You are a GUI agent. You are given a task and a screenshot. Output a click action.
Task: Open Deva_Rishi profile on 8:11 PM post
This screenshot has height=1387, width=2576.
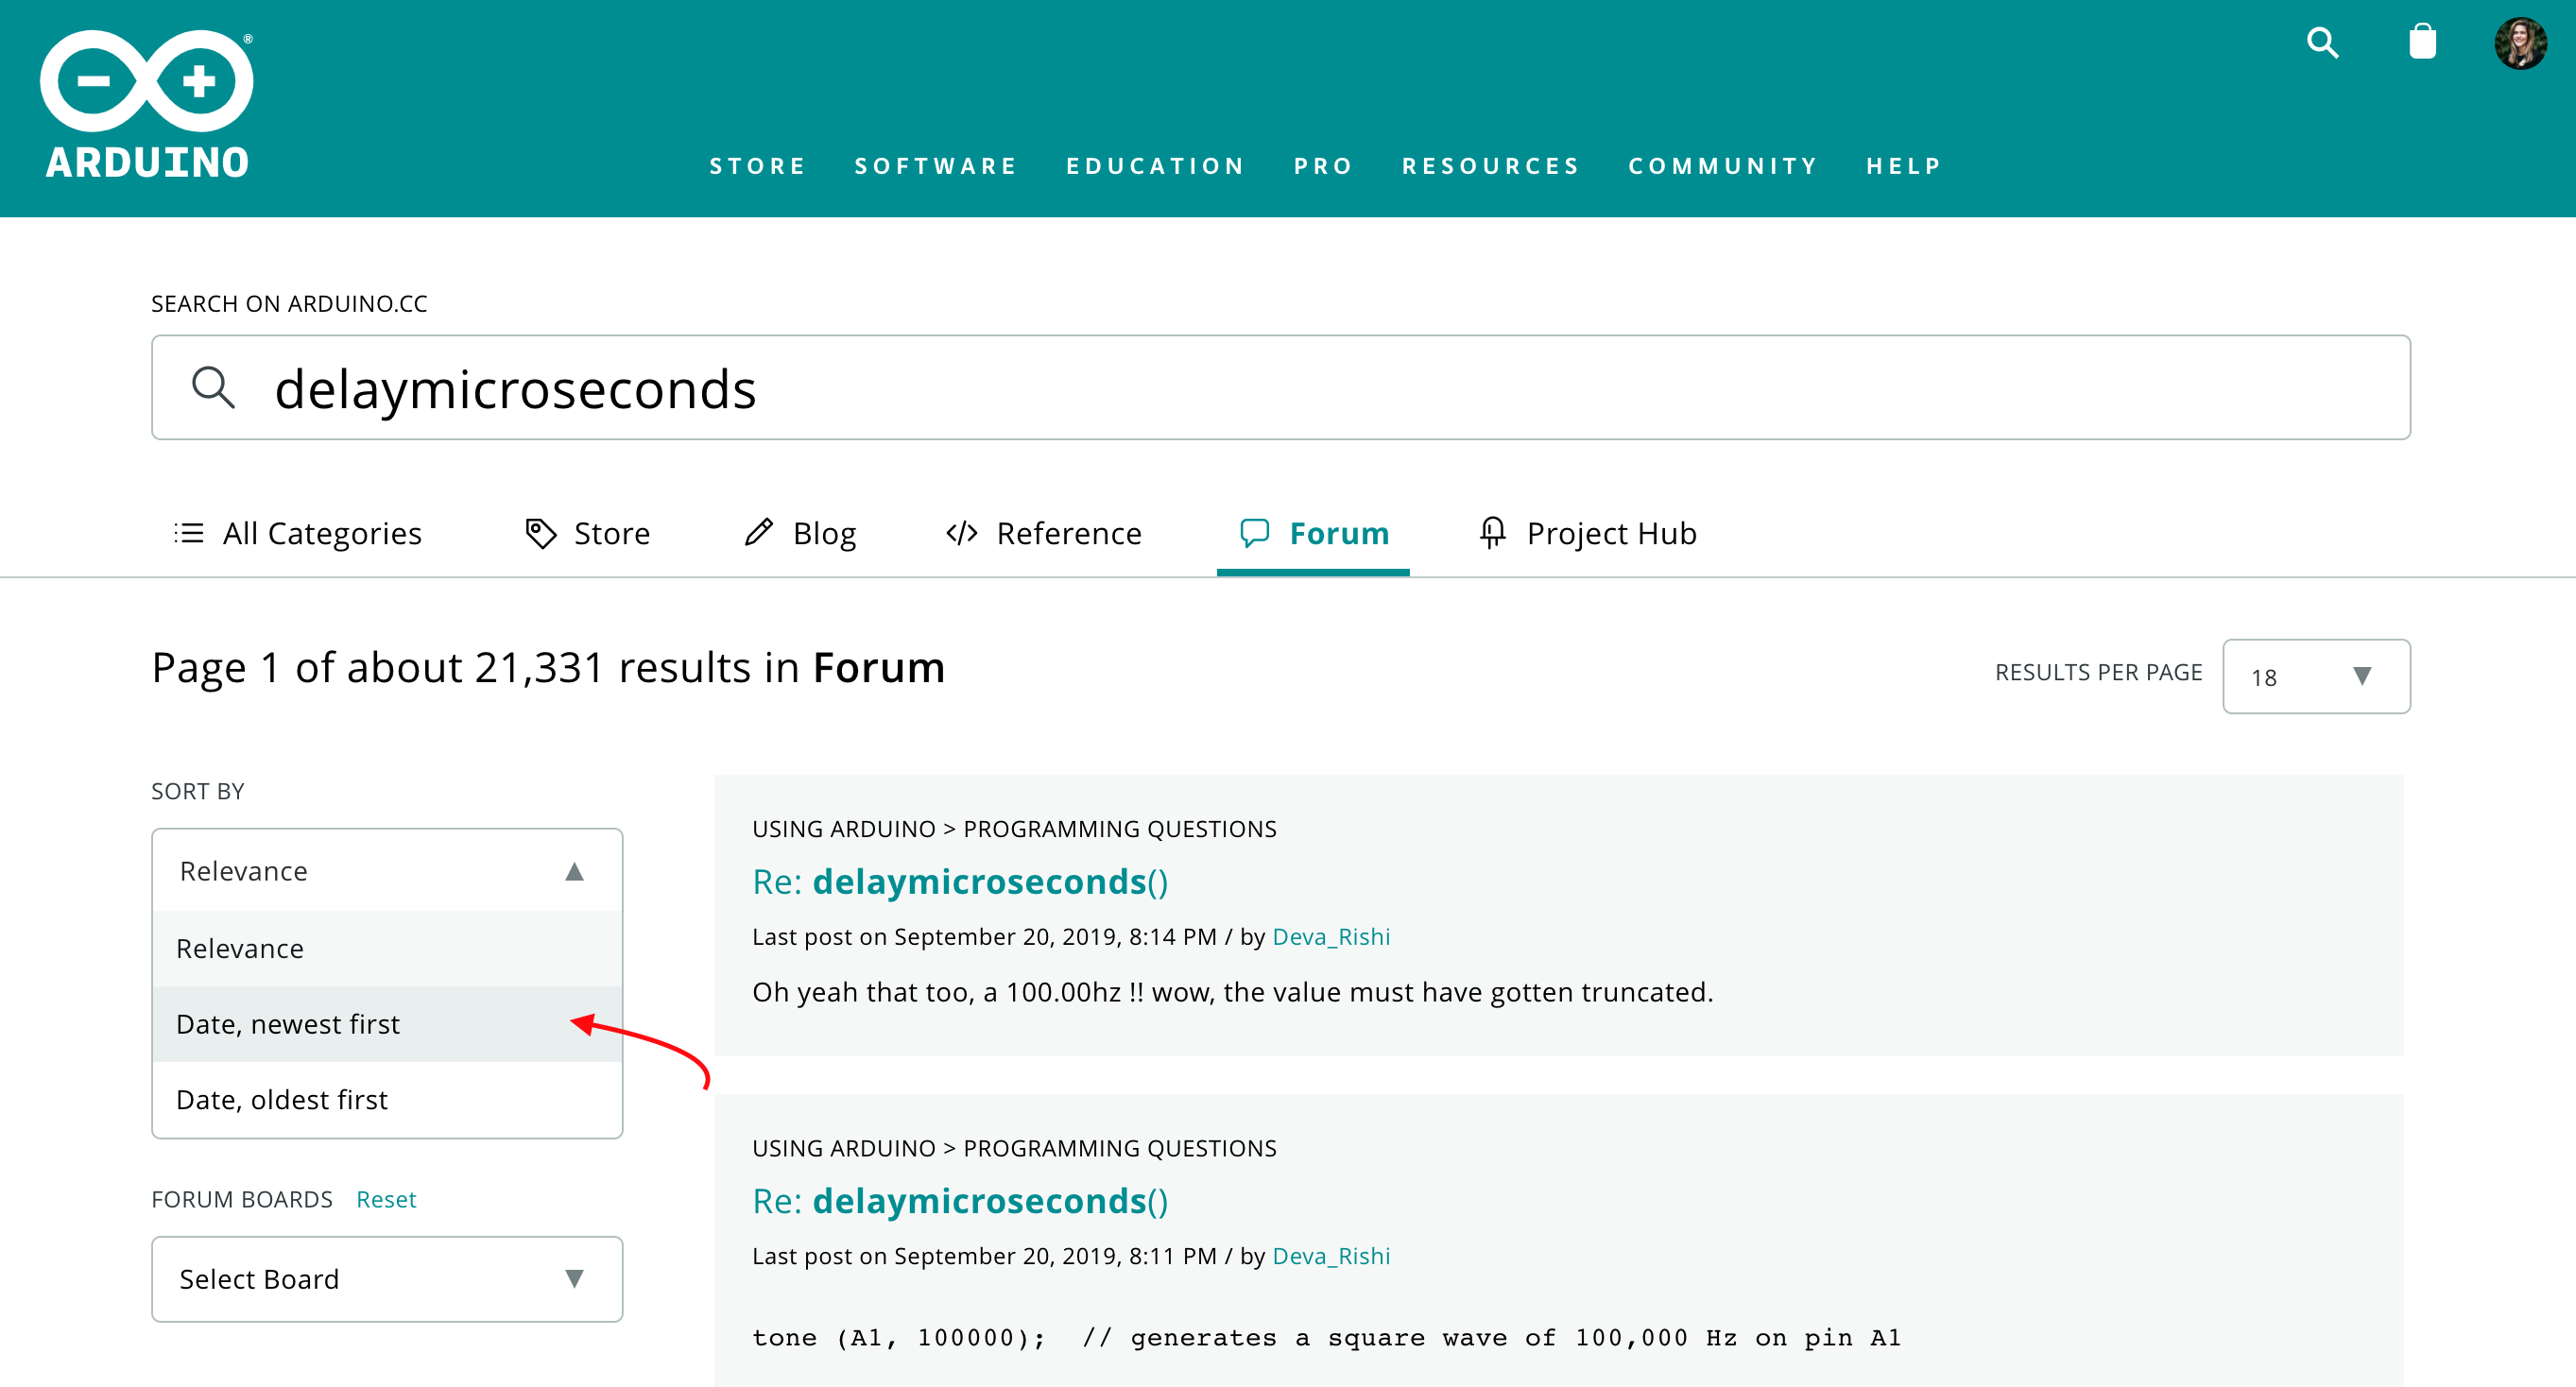[x=1331, y=1256]
